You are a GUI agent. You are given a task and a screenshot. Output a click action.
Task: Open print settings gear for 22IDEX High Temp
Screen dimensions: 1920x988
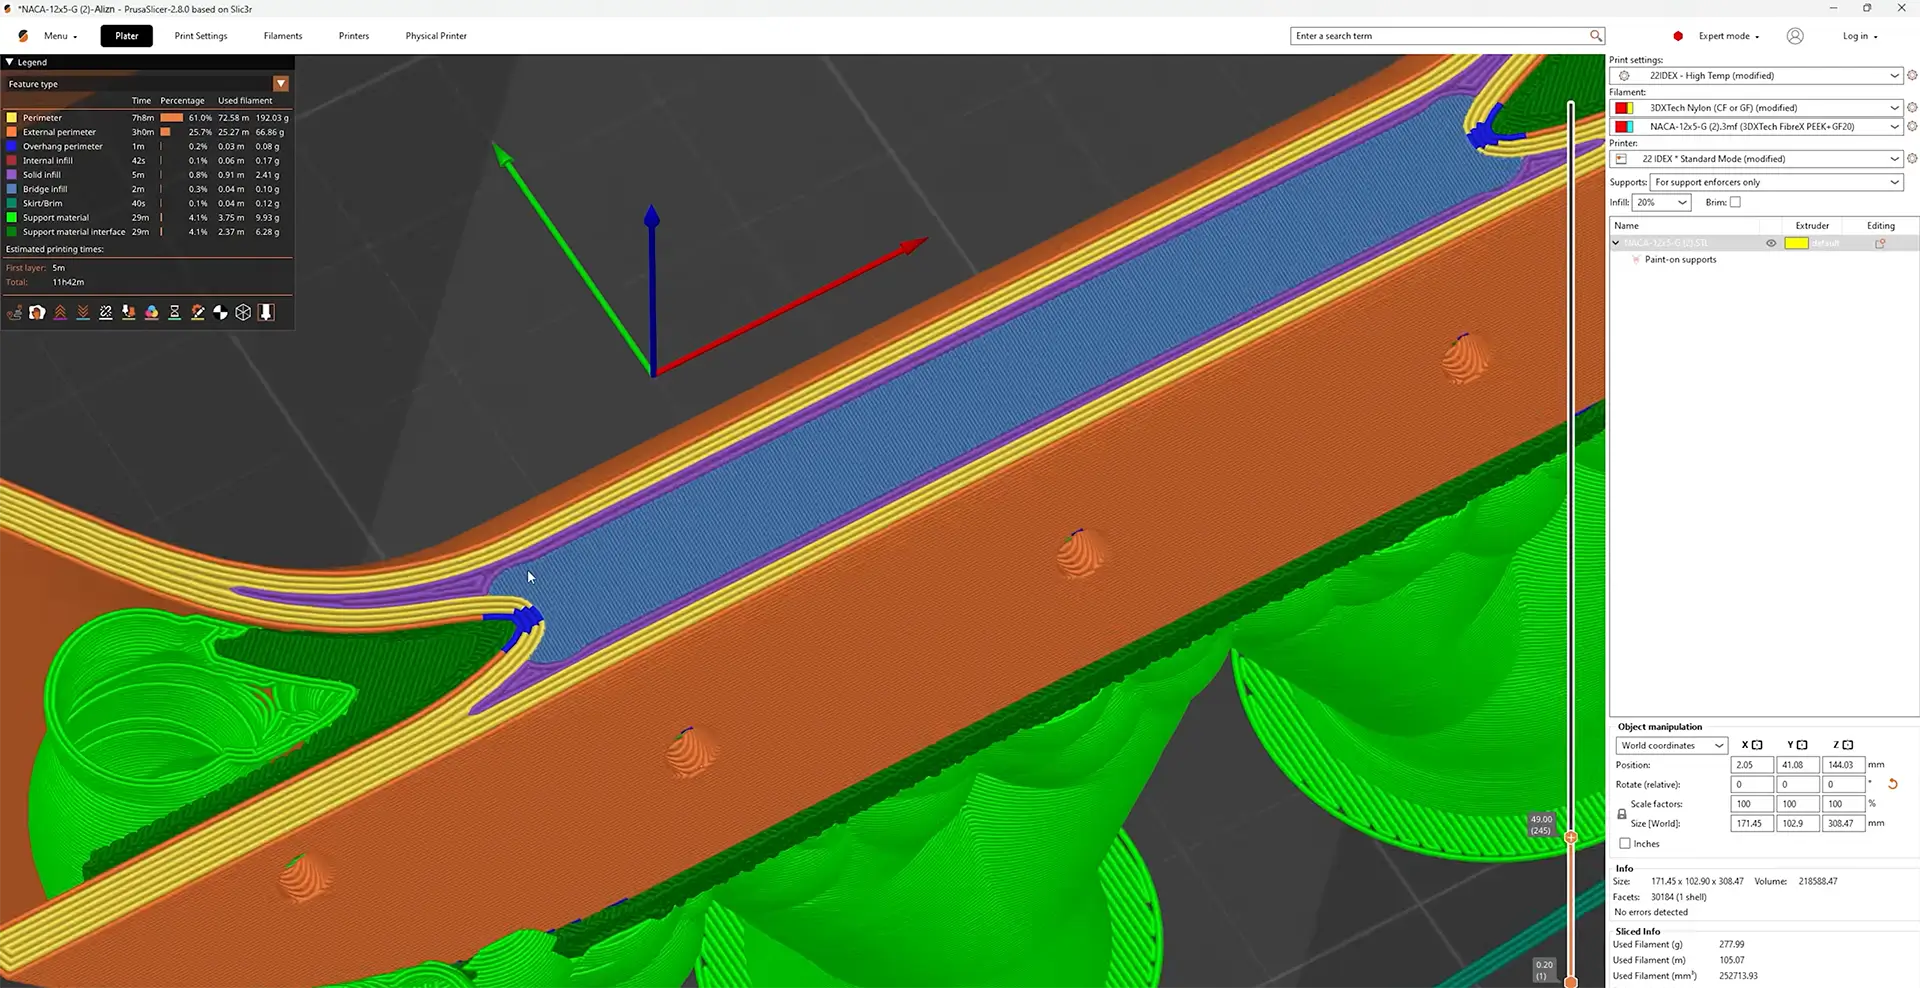click(1912, 76)
